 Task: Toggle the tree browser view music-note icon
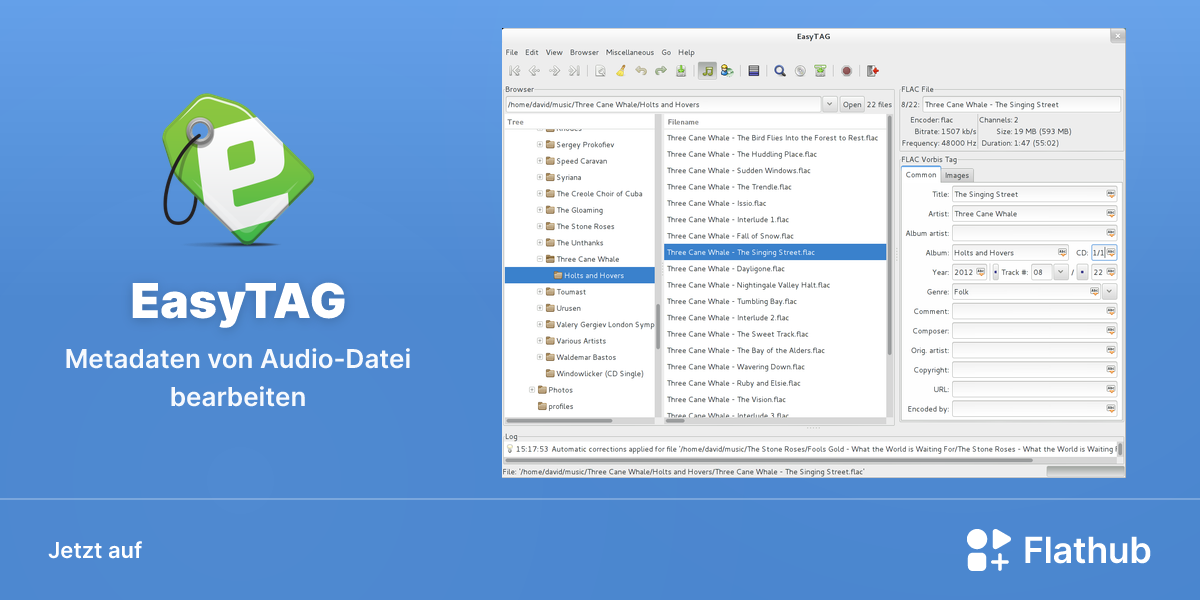click(x=707, y=71)
